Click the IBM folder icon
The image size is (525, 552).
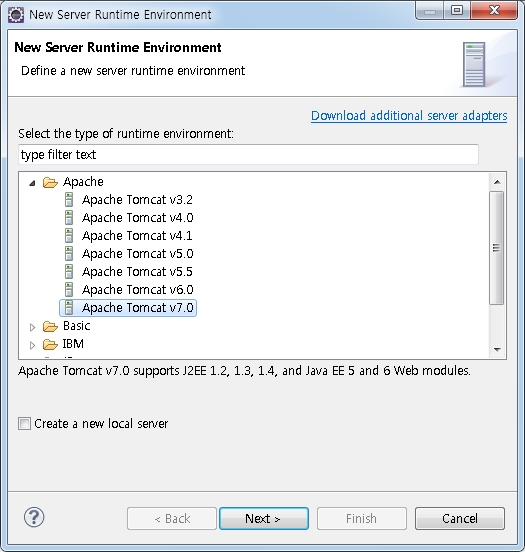50,344
